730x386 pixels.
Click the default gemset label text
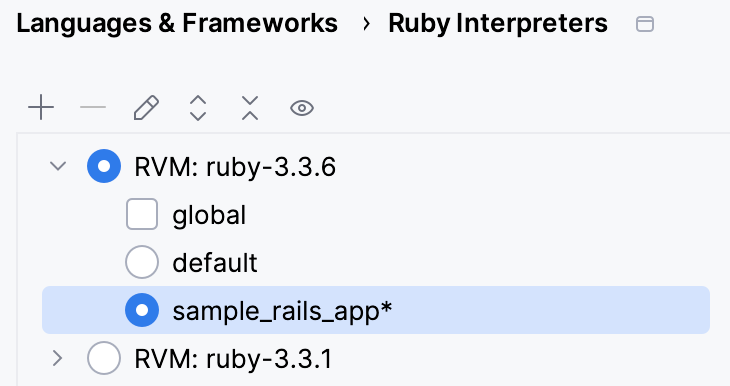pyautogui.click(x=215, y=263)
